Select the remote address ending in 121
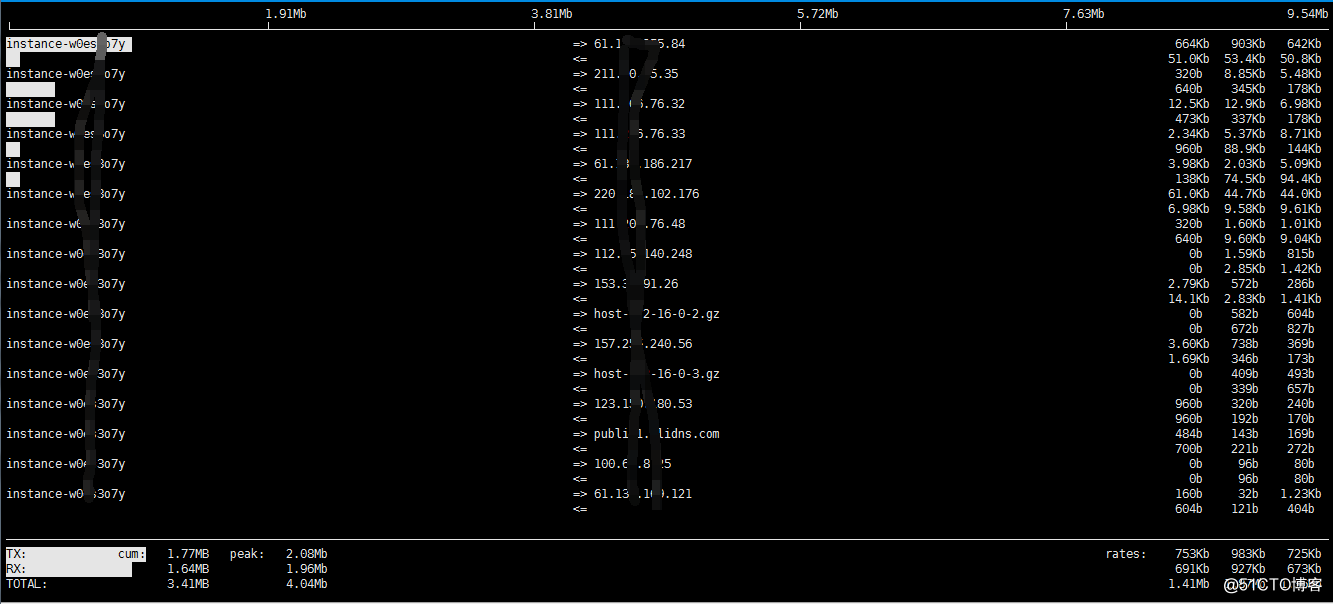 coord(643,494)
